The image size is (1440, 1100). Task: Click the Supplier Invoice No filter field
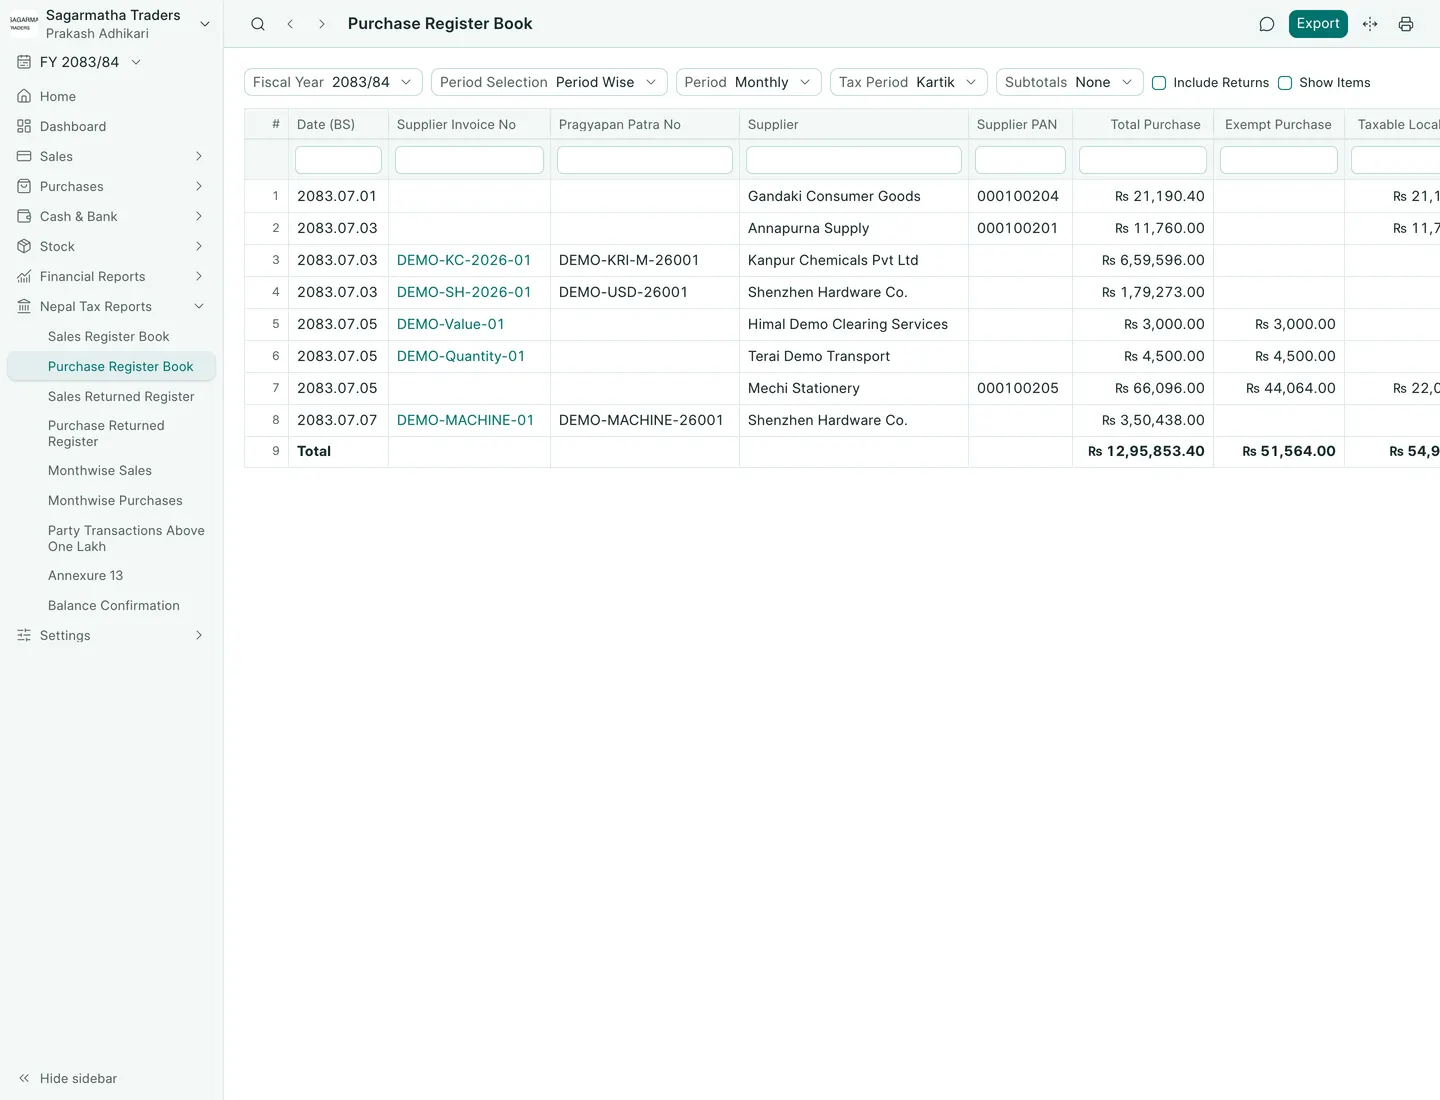coord(469,160)
